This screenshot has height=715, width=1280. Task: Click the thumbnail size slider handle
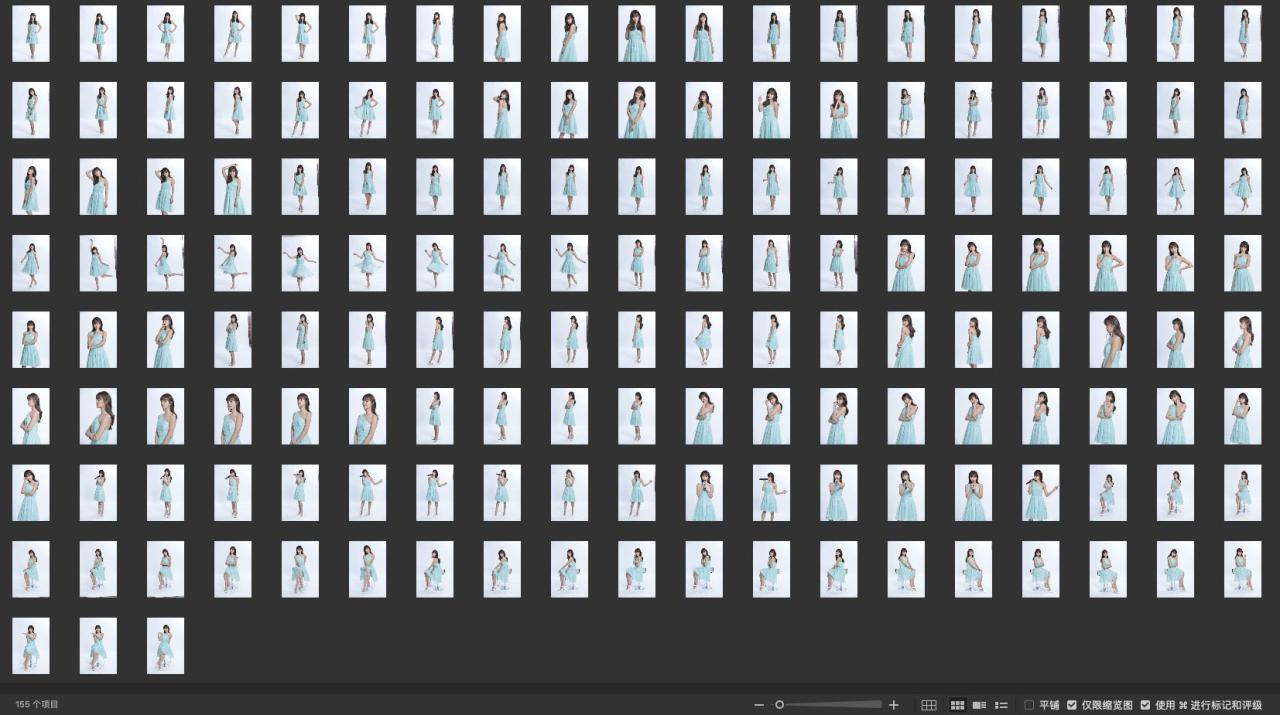780,705
